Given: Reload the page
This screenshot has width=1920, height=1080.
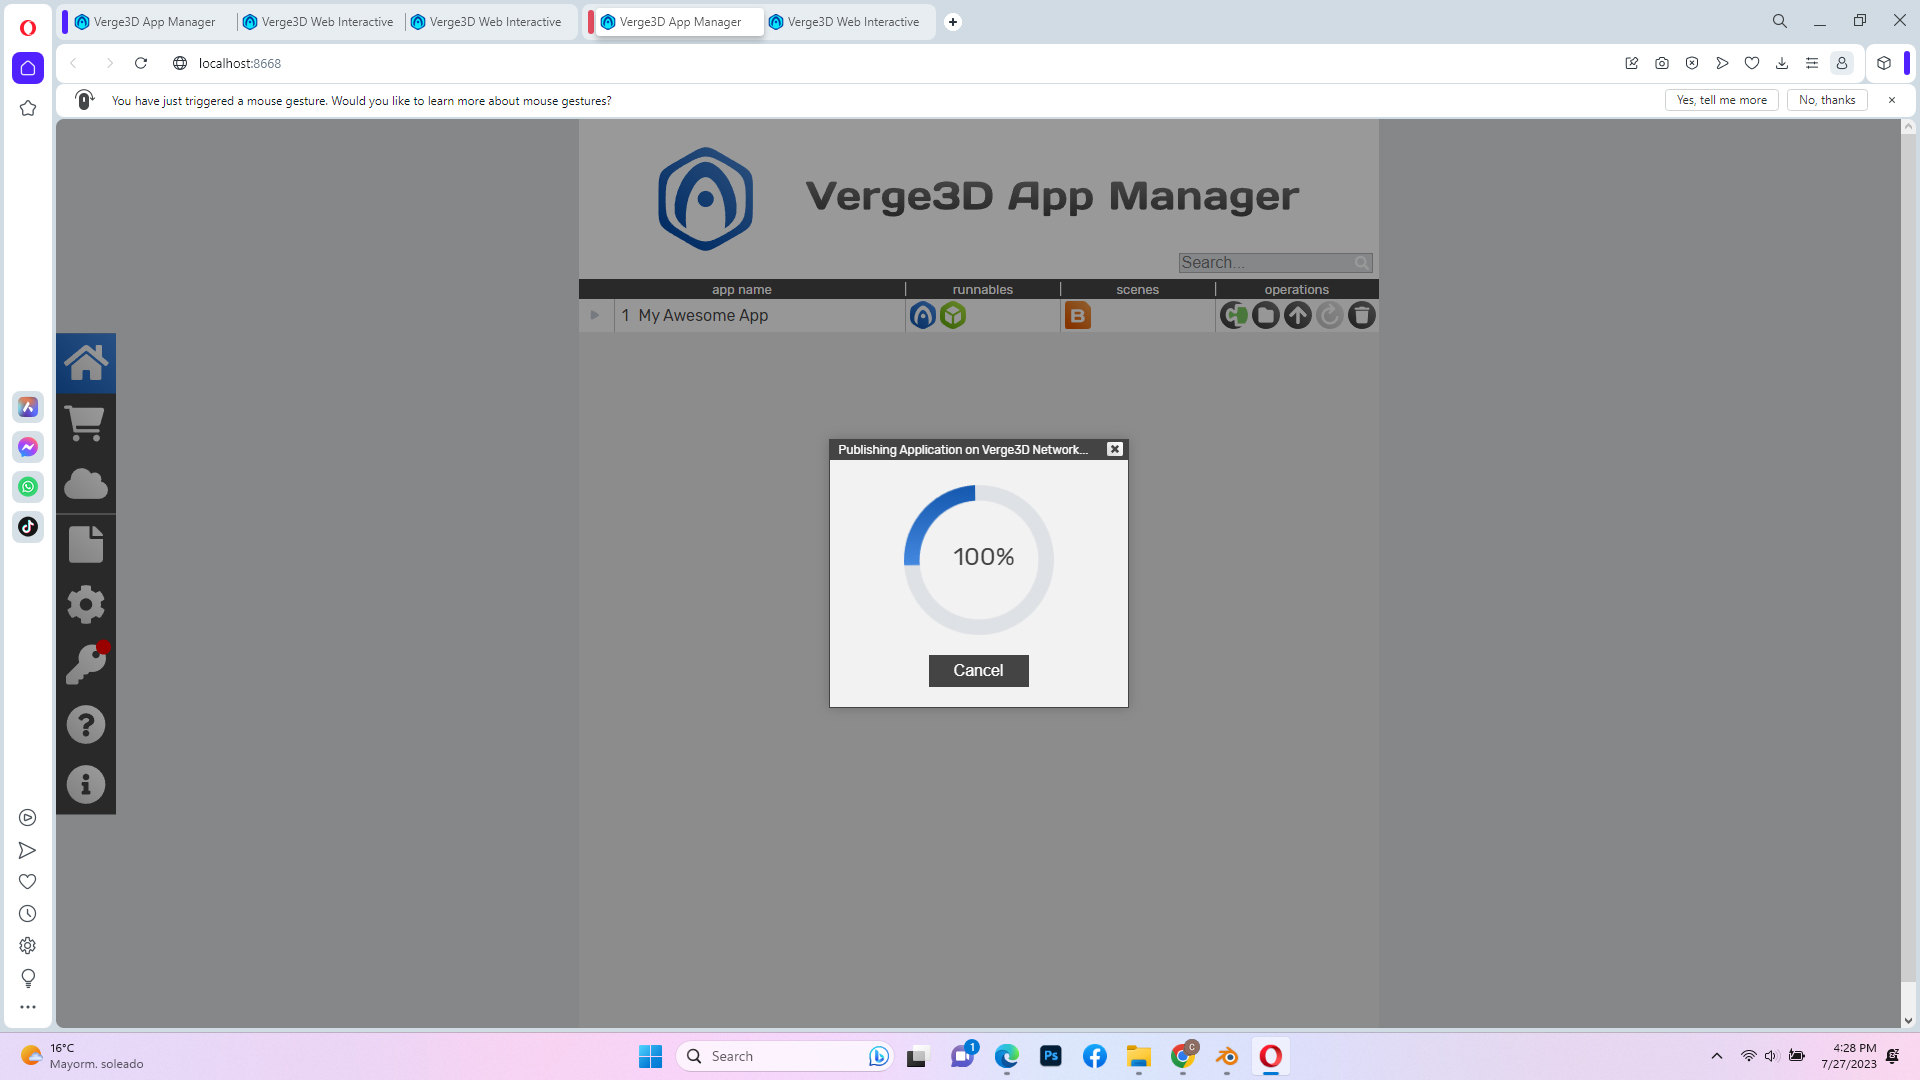Looking at the screenshot, I should (141, 63).
